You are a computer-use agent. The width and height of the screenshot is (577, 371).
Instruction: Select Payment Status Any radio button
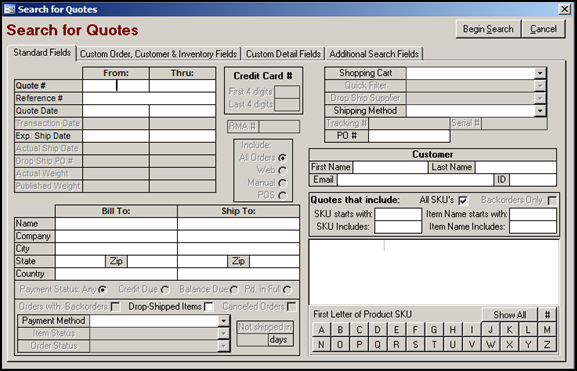(x=102, y=290)
